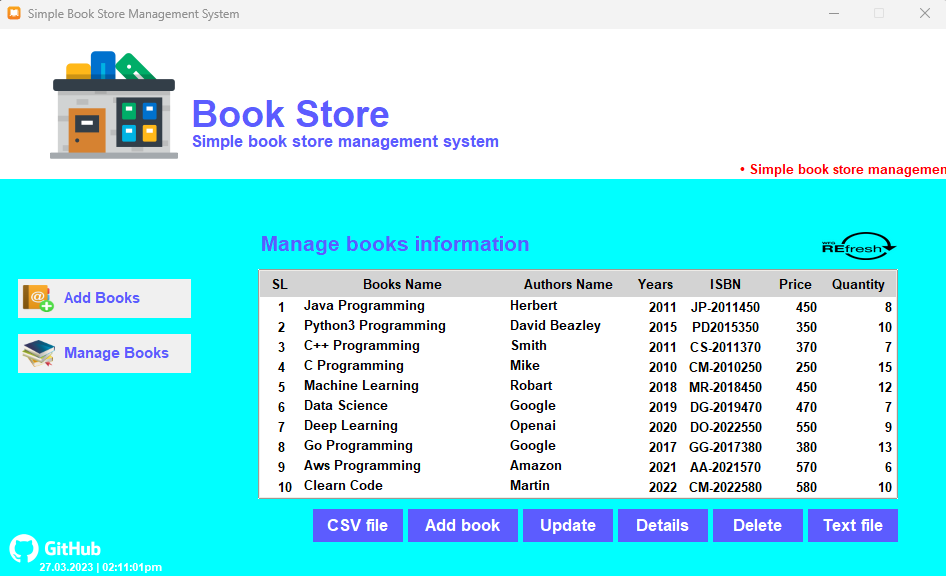
Task: Click the date and time label
Action: point(101,567)
